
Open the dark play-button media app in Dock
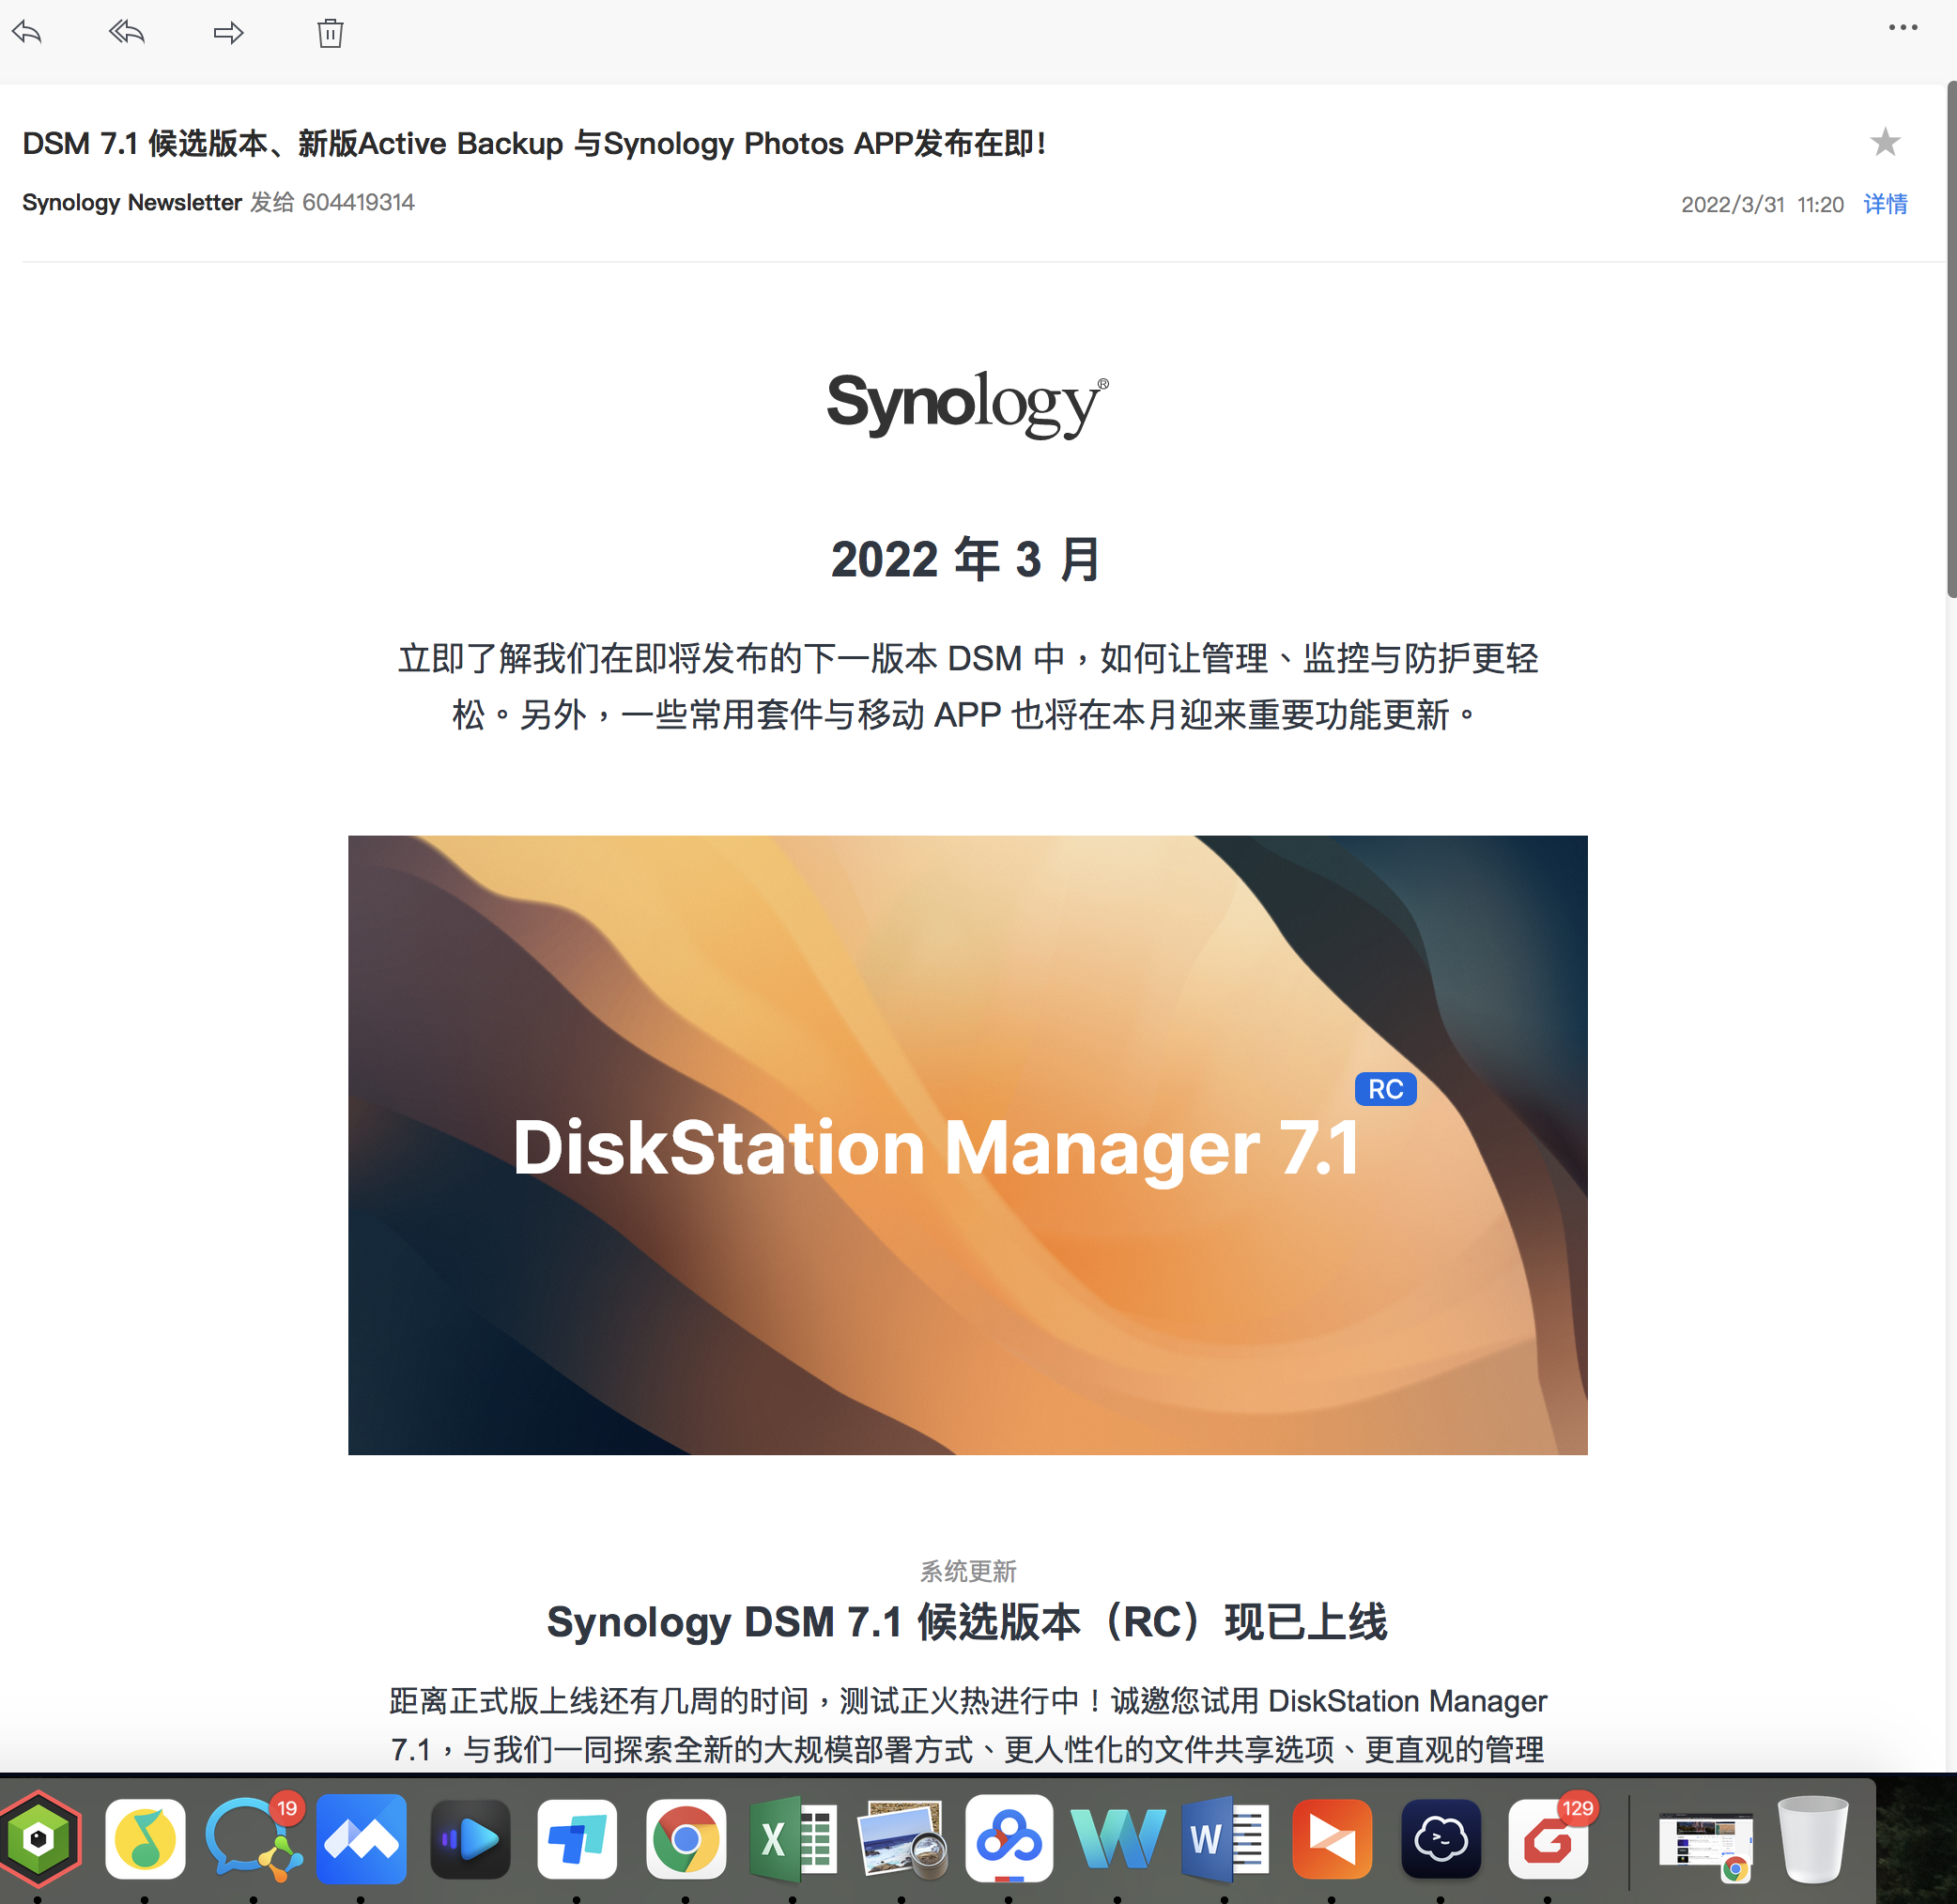470,1839
